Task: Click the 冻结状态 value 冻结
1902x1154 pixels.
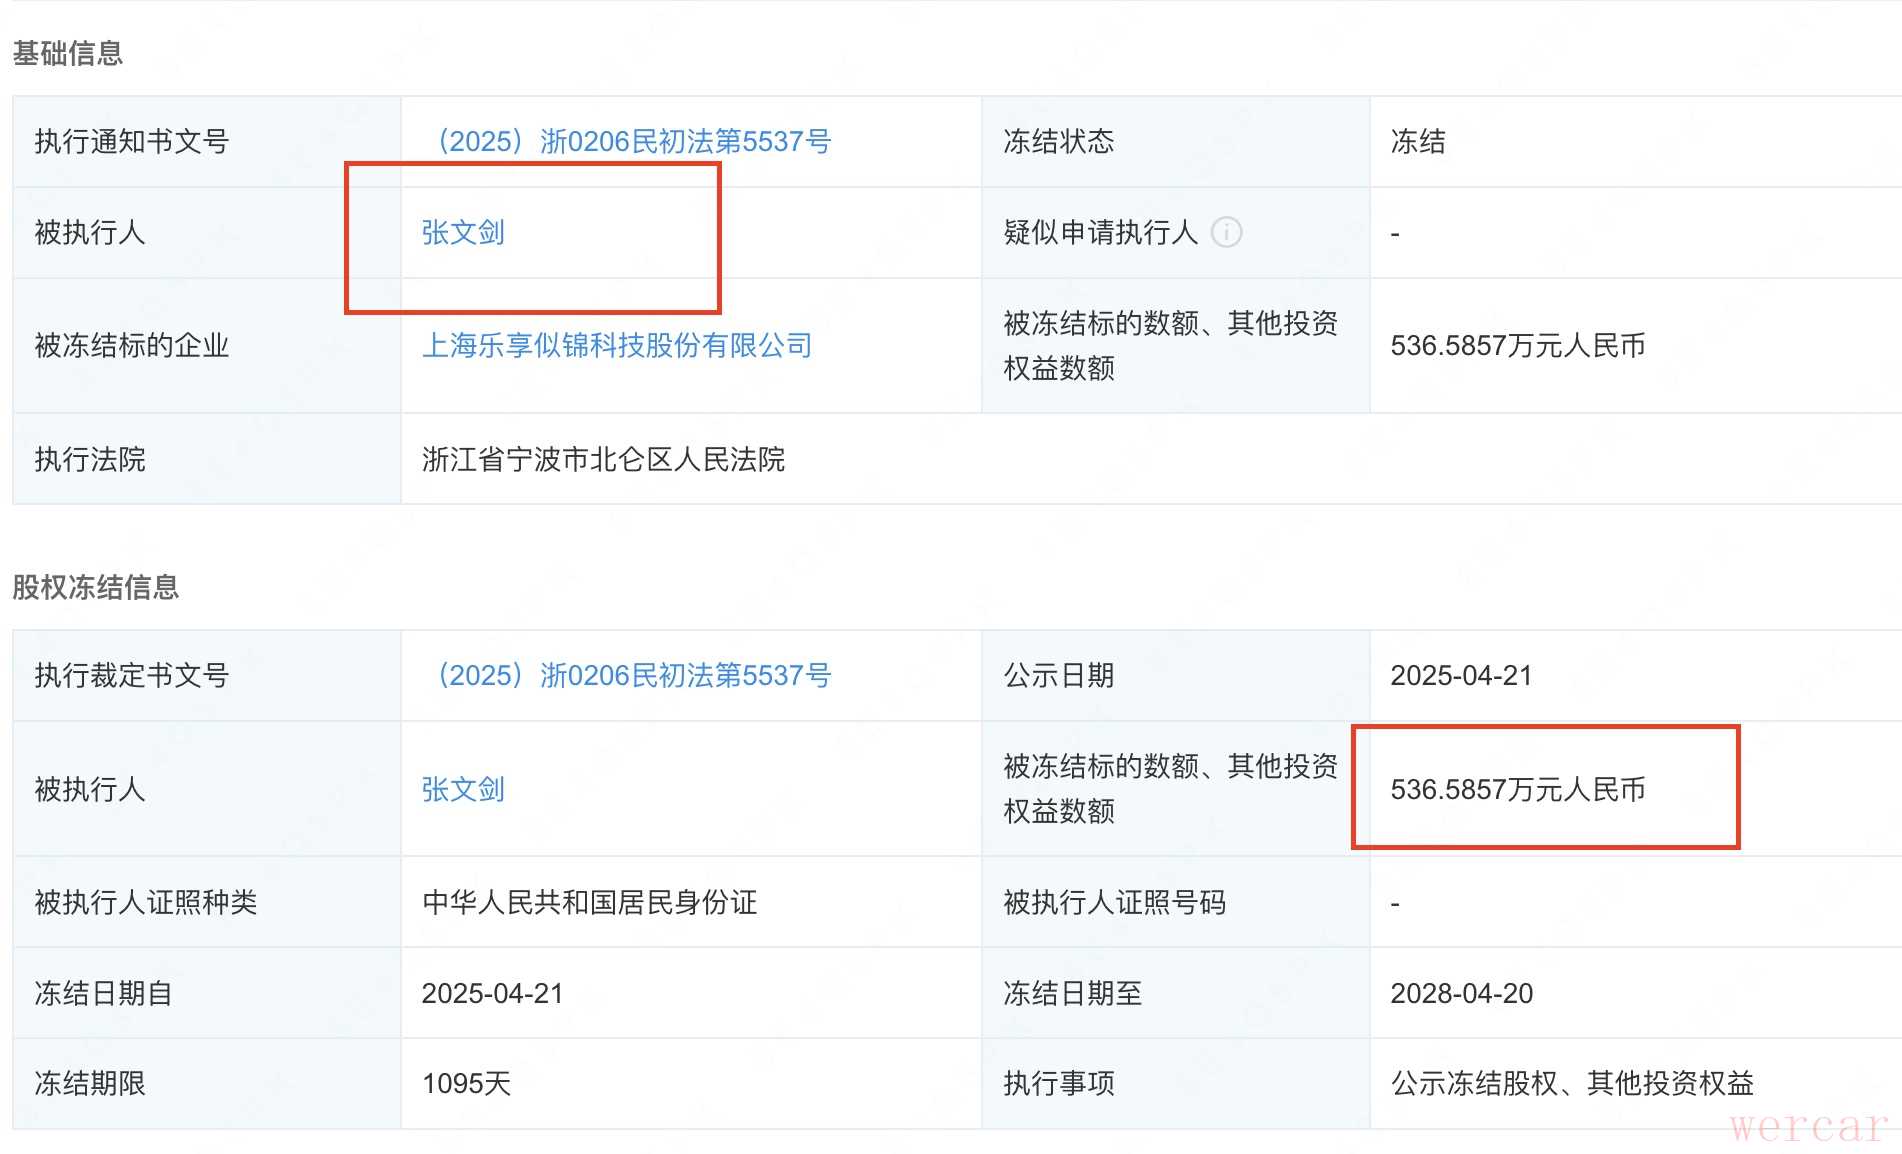Action: (1417, 142)
